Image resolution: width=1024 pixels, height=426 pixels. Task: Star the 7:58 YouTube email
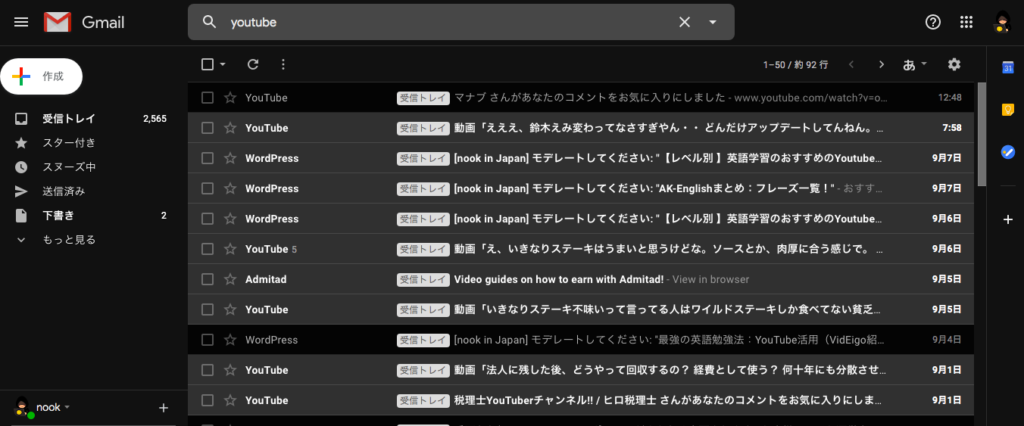pyautogui.click(x=230, y=128)
